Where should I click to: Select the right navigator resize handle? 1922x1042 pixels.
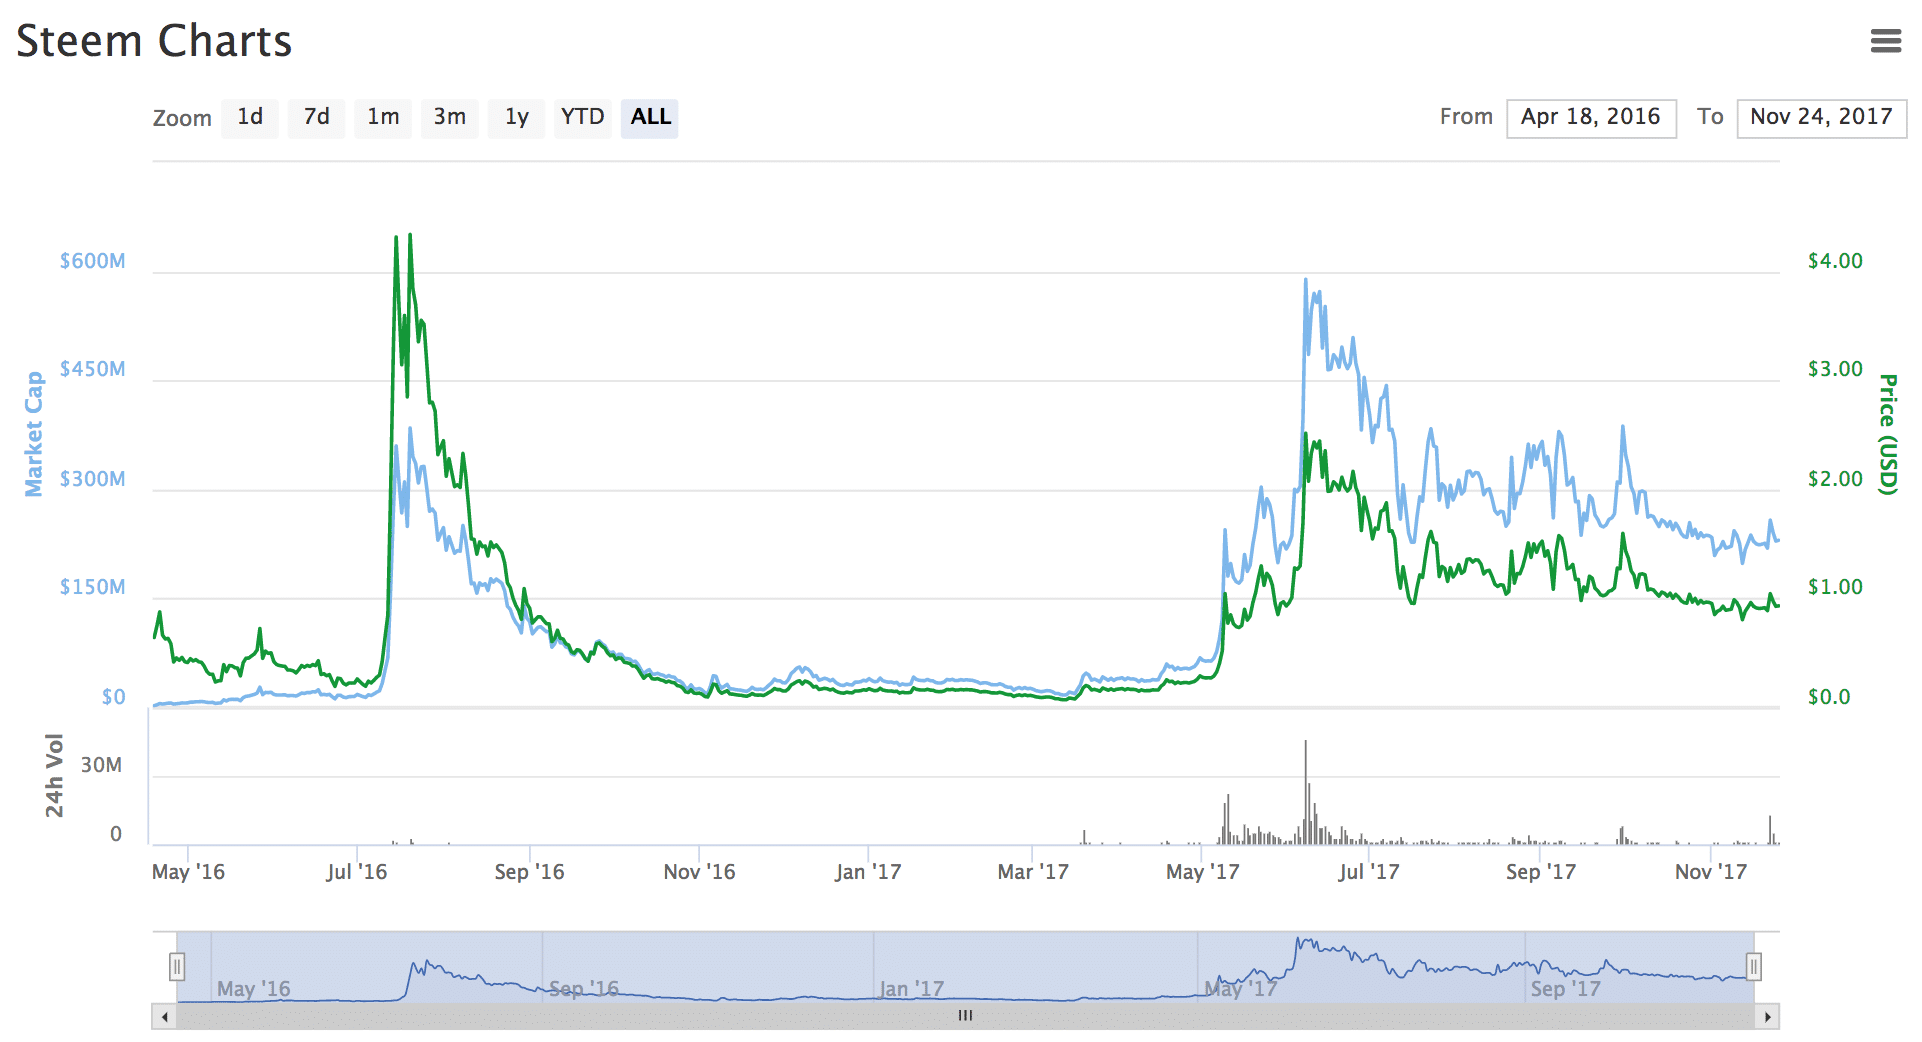(x=1753, y=965)
